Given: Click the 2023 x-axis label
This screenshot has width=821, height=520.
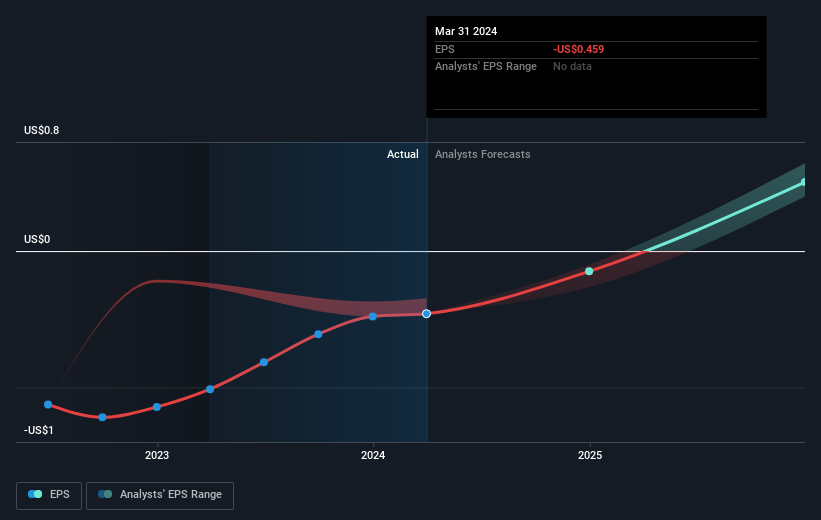Looking at the screenshot, I should (x=157, y=455).
